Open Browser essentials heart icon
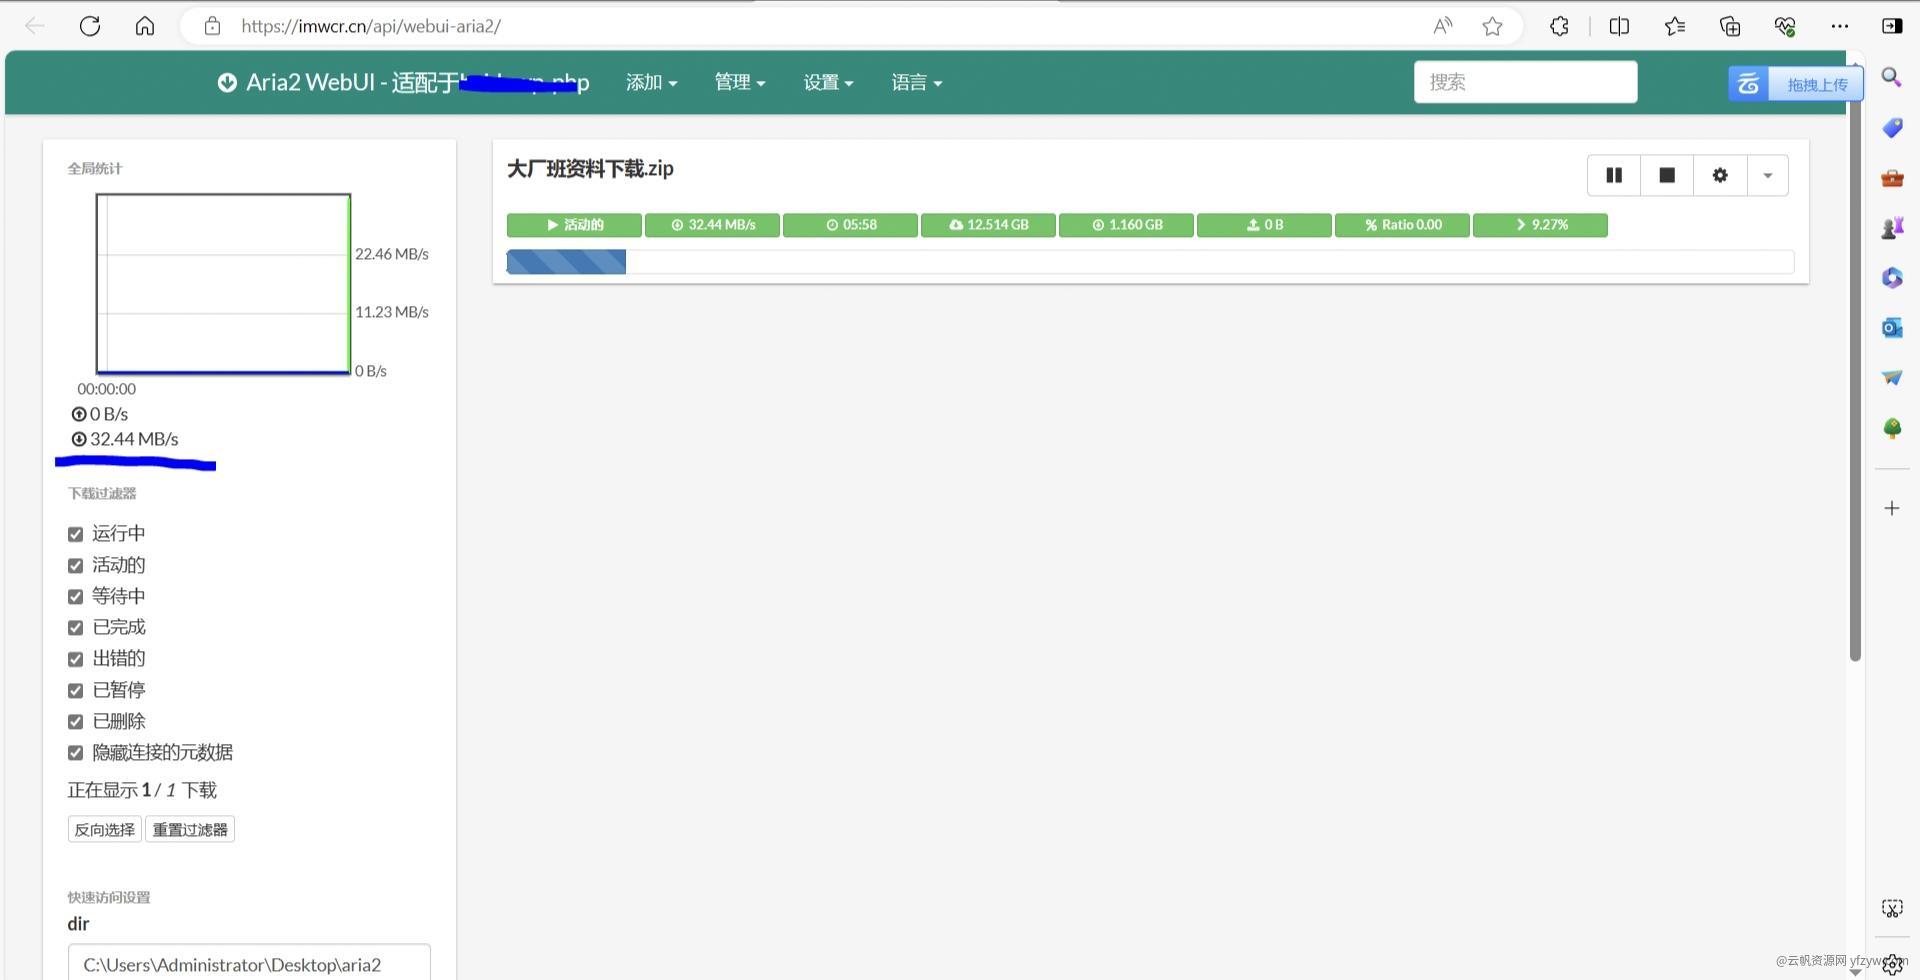 [x=1785, y=26]
